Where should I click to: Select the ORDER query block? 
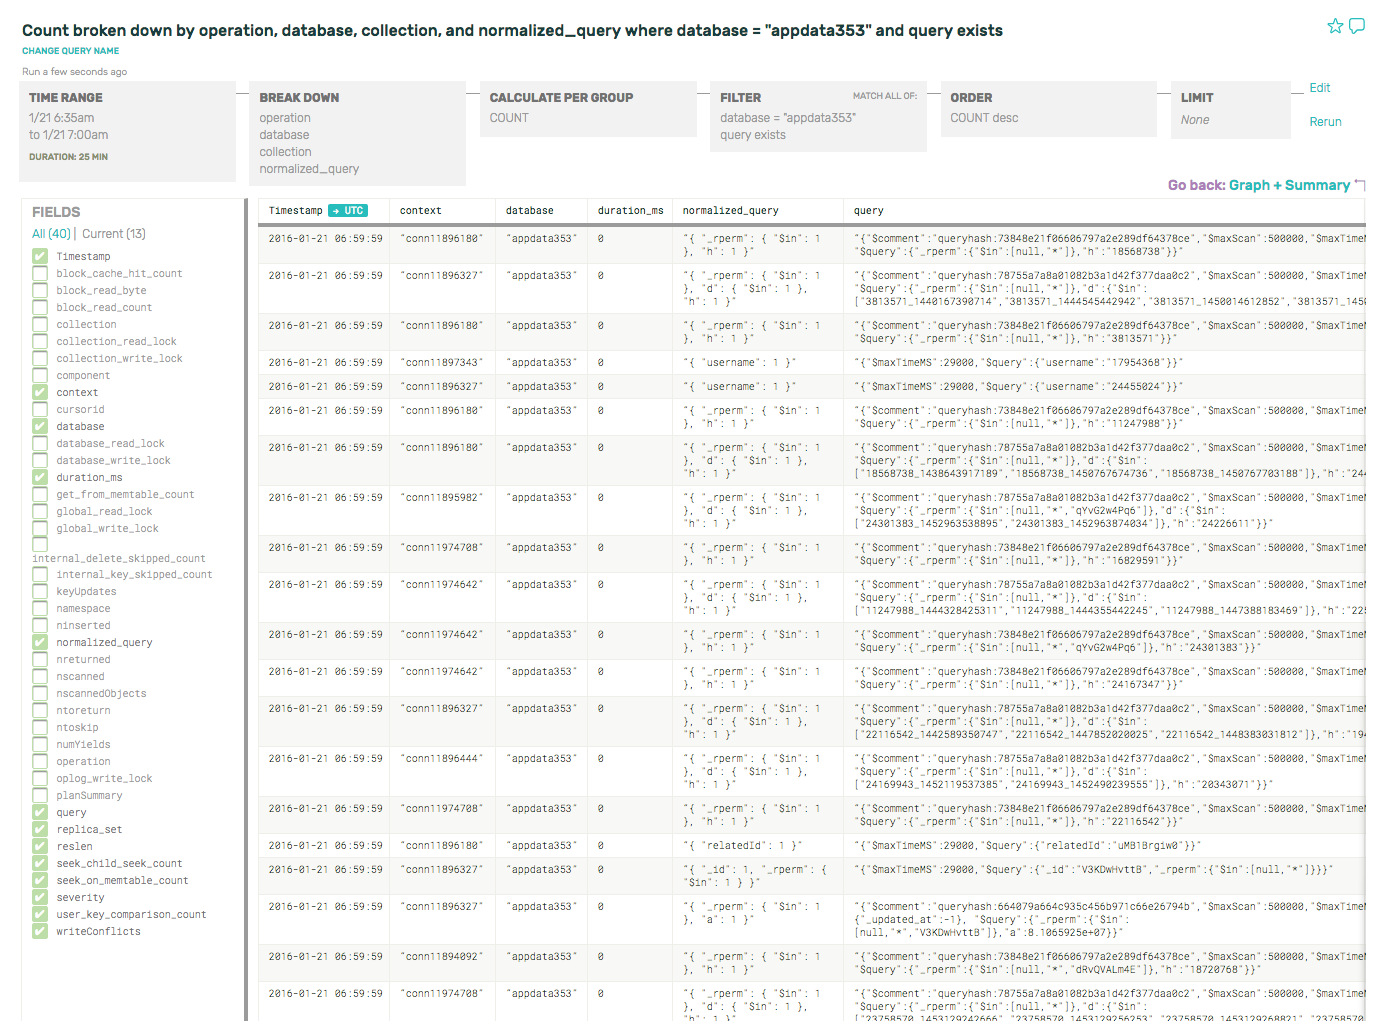pos(1047,109)
